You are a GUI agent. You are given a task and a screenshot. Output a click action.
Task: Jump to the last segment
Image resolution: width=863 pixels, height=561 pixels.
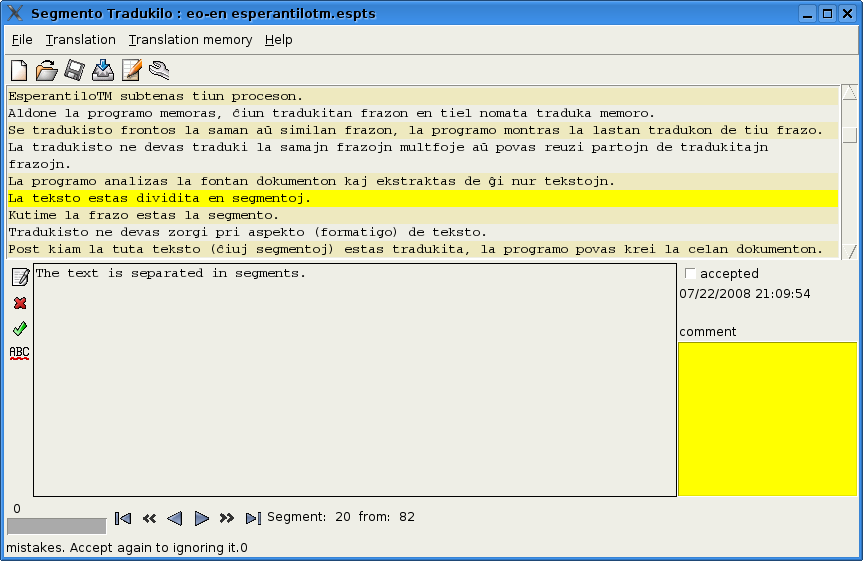pos(253,518)
